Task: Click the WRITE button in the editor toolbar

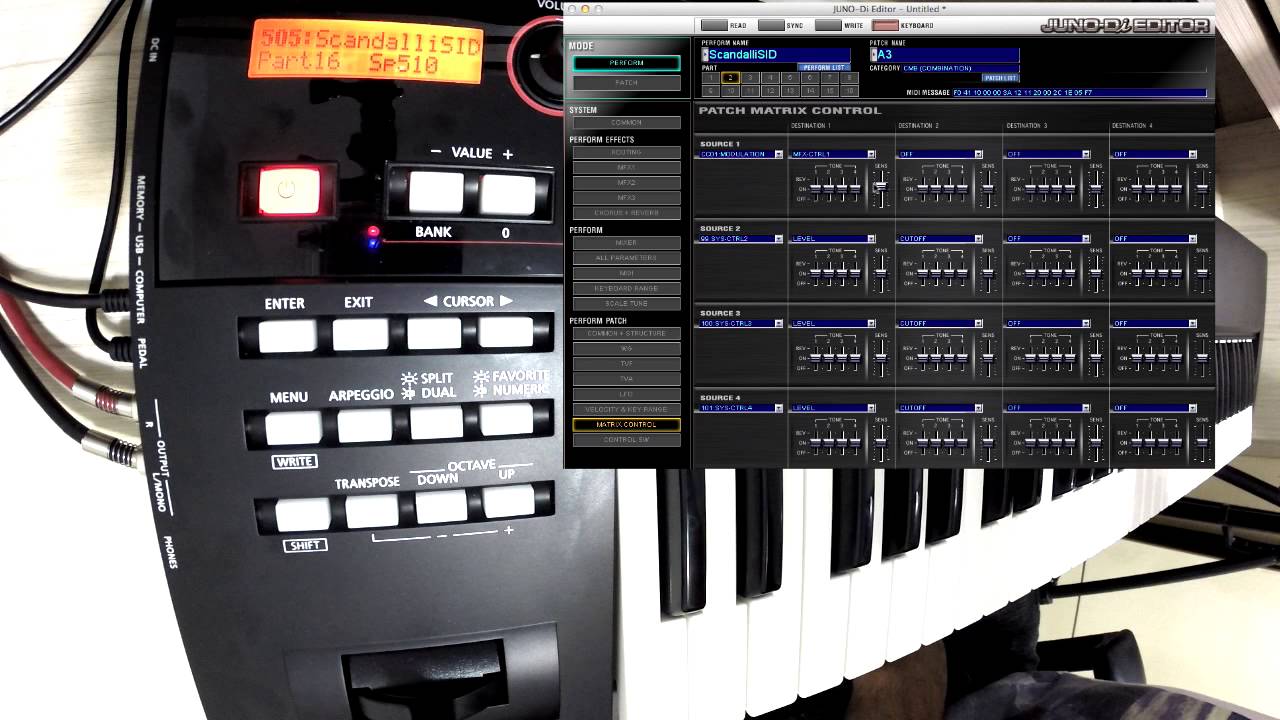Action: 828,25
